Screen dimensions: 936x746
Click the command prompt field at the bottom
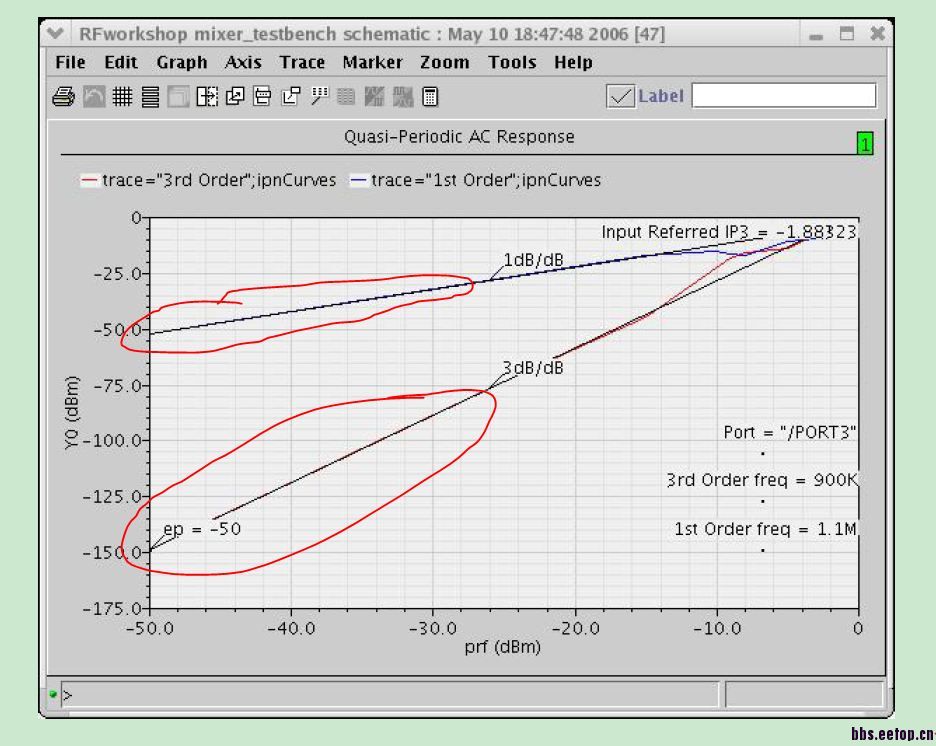tap(390, 695)
